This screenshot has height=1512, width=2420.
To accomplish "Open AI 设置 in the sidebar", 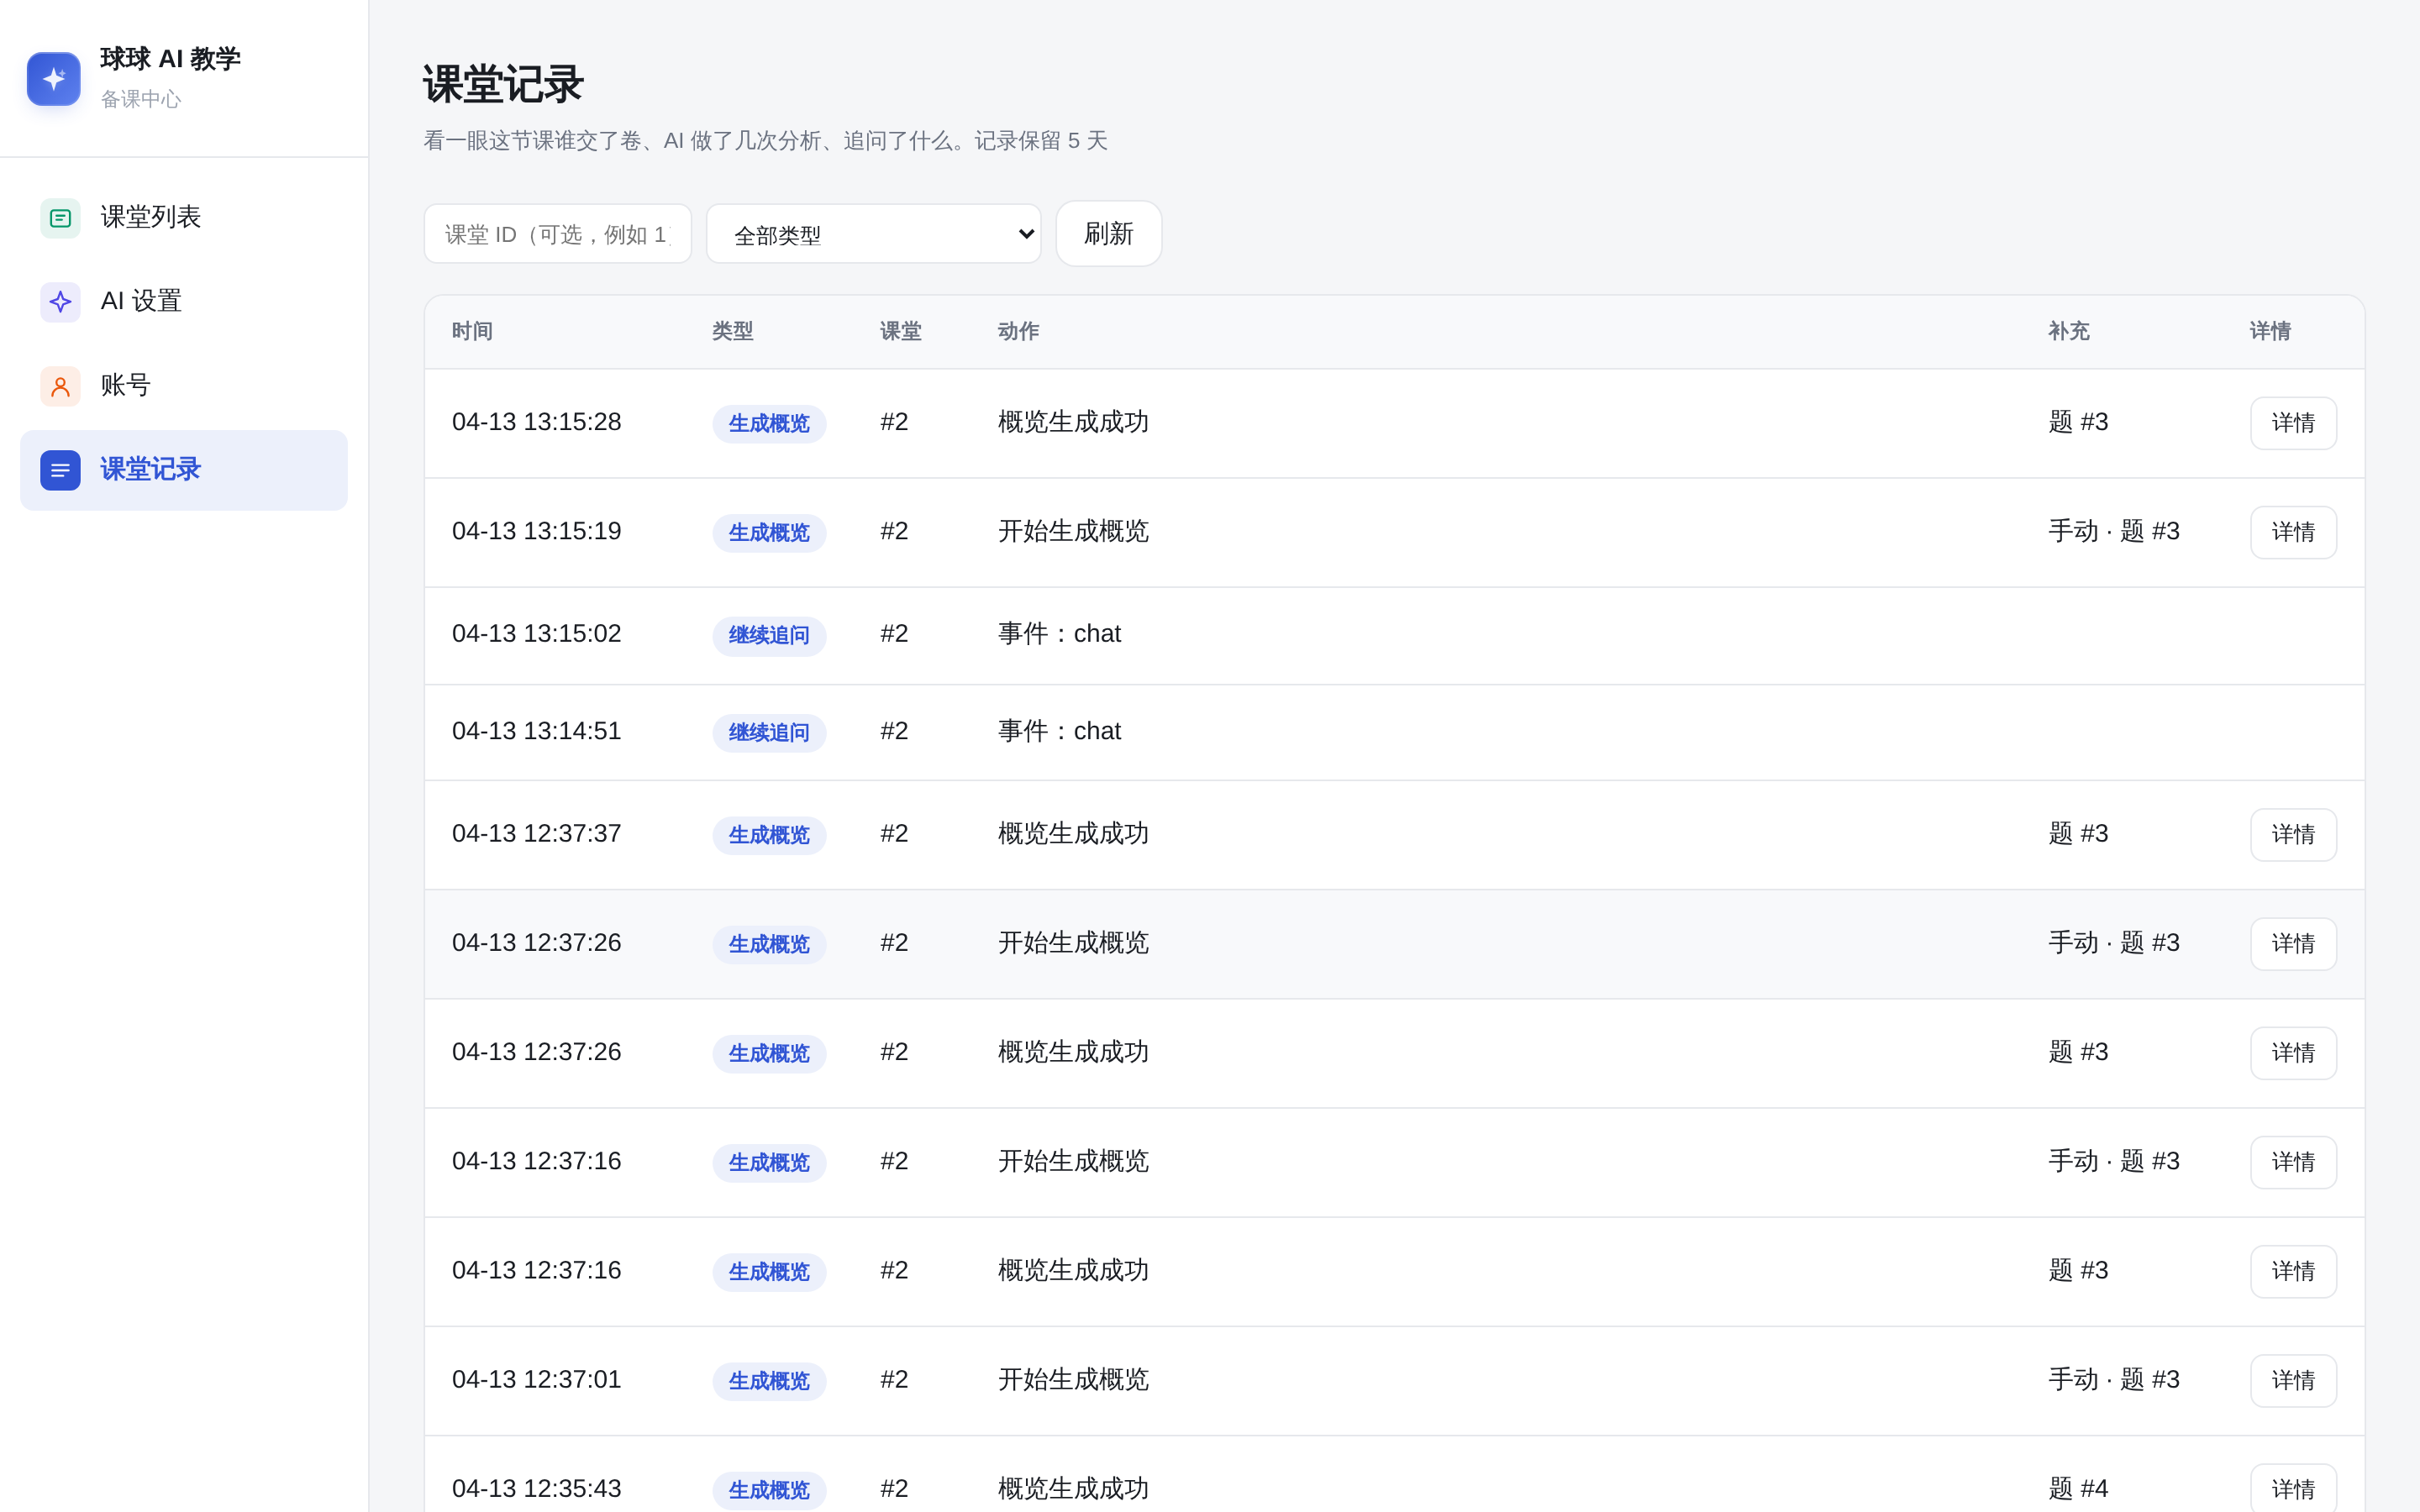I will coord(184,302).
